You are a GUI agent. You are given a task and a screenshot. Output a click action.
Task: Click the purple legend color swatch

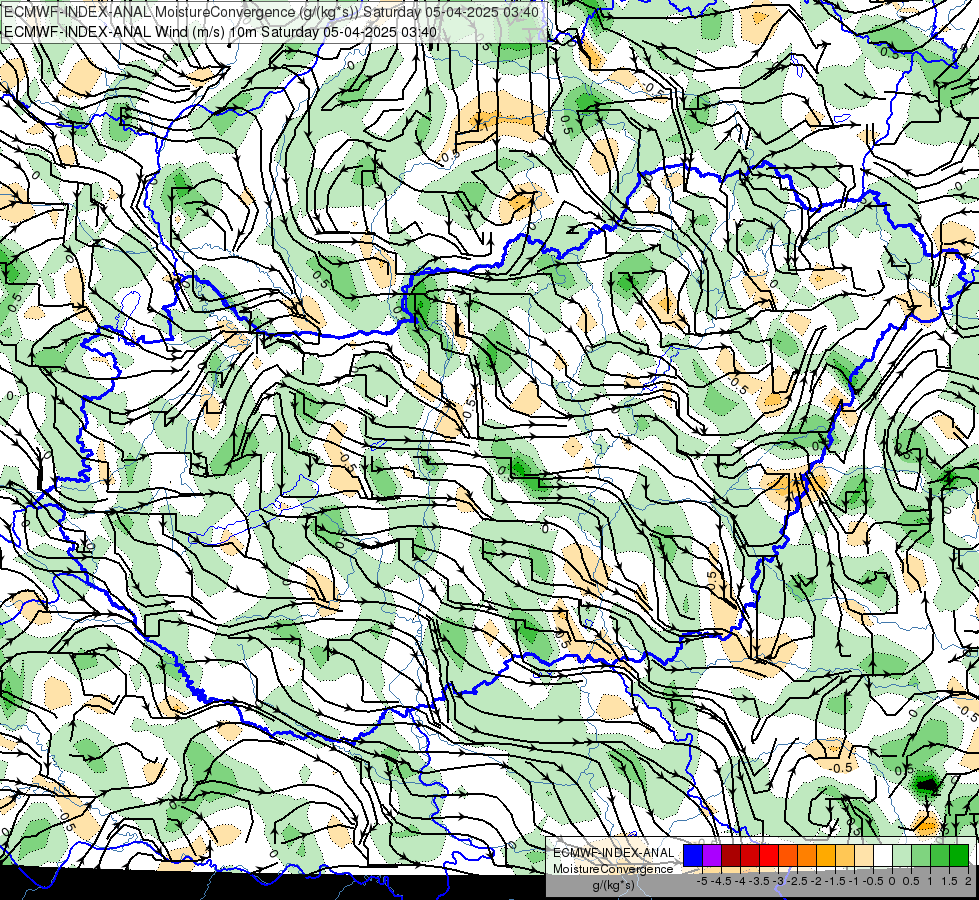[712, 855]
